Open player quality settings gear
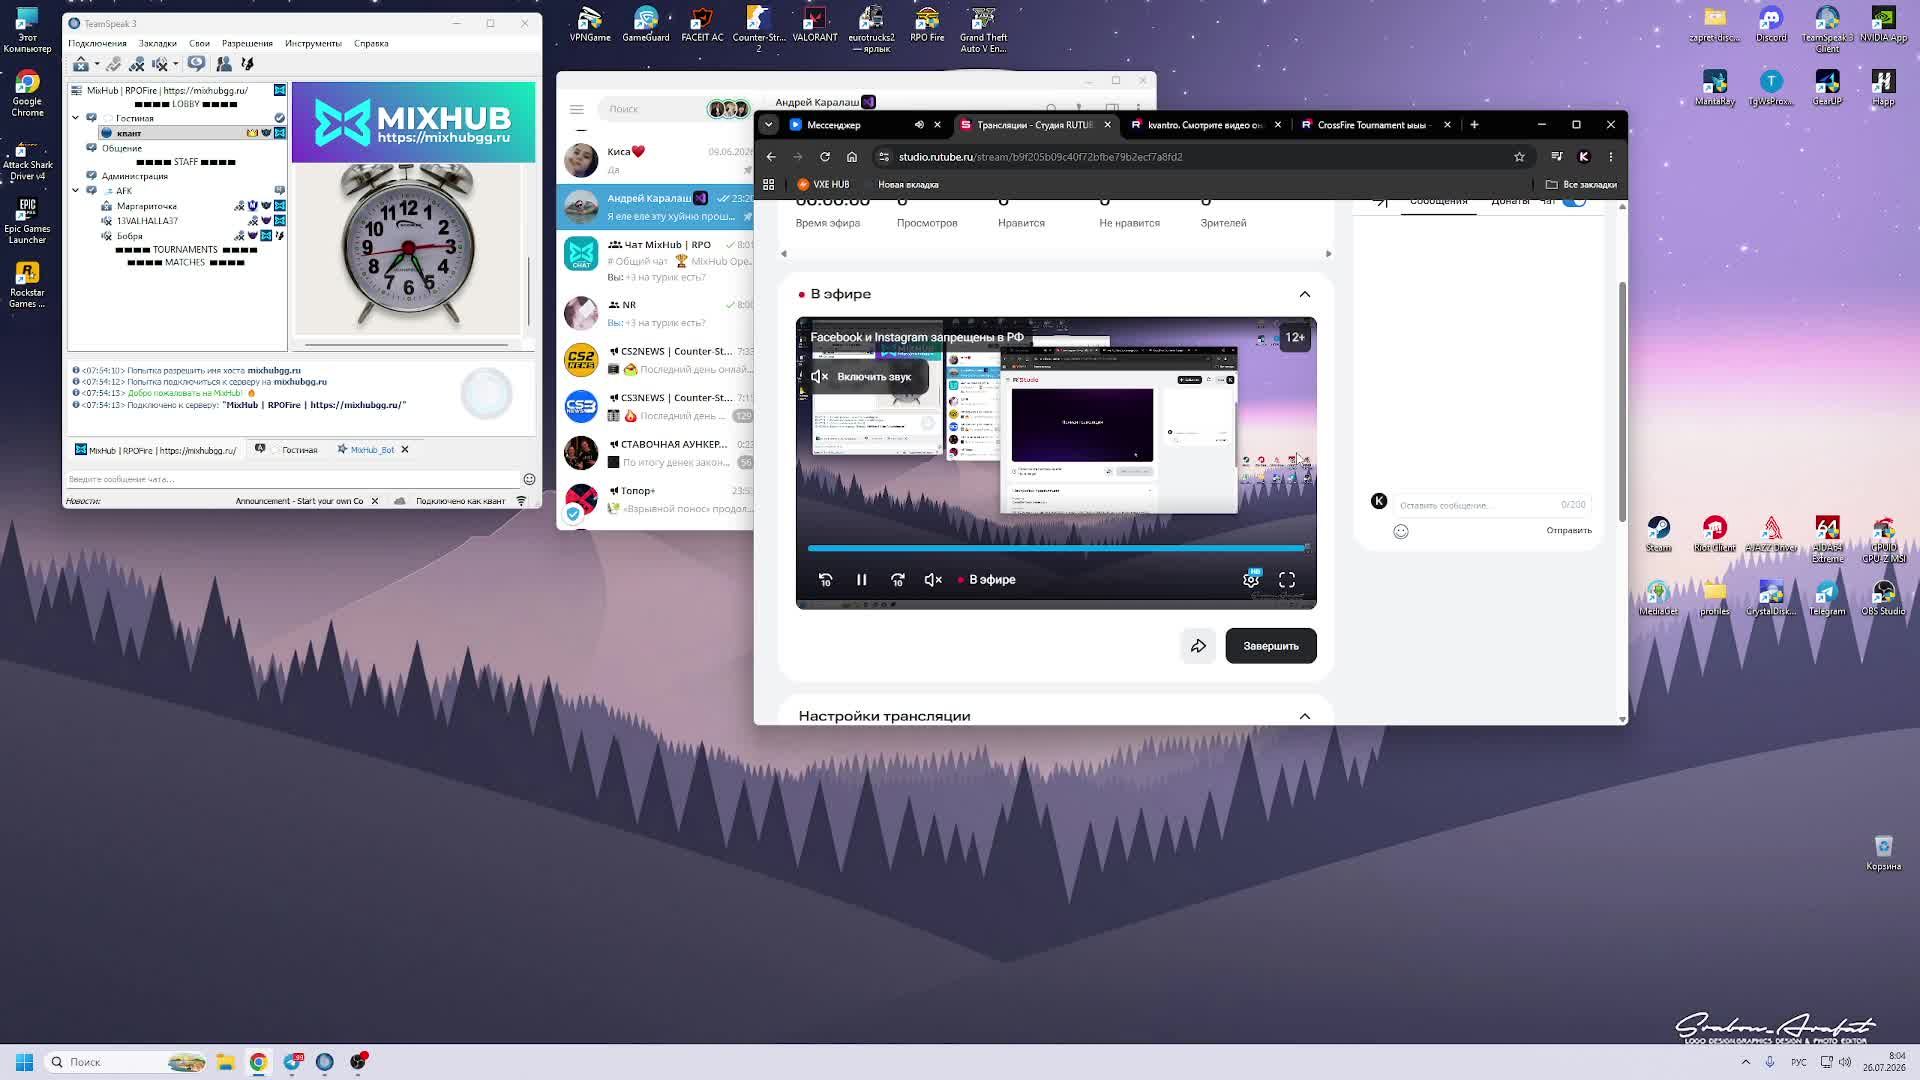 pos(1250,580)
